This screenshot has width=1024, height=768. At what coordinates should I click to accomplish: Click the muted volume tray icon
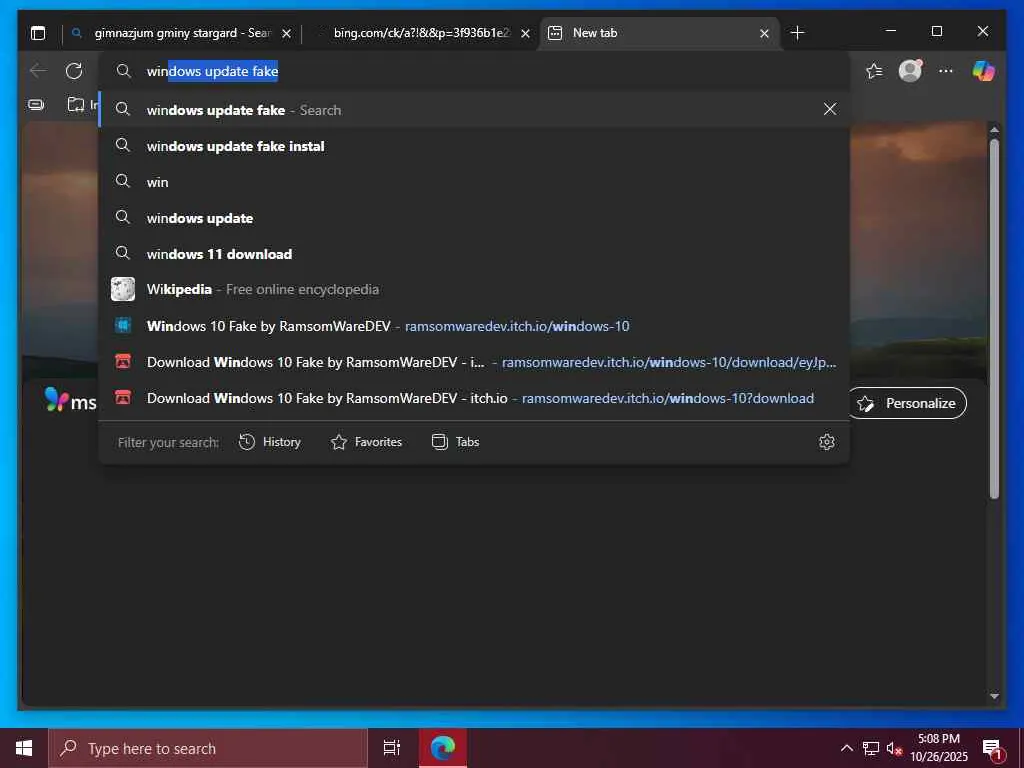pos(894,748)
